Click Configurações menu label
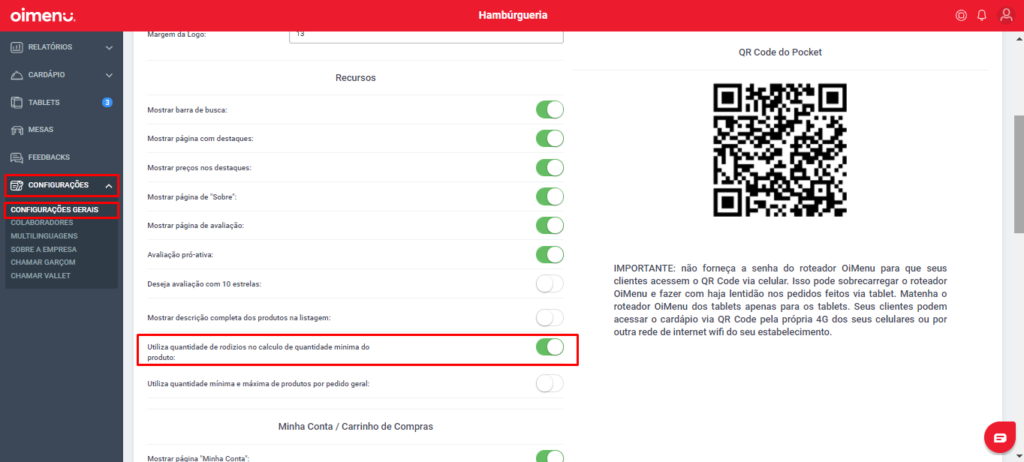The height and width of the screenshot is (462, 1024). point(58,186)
